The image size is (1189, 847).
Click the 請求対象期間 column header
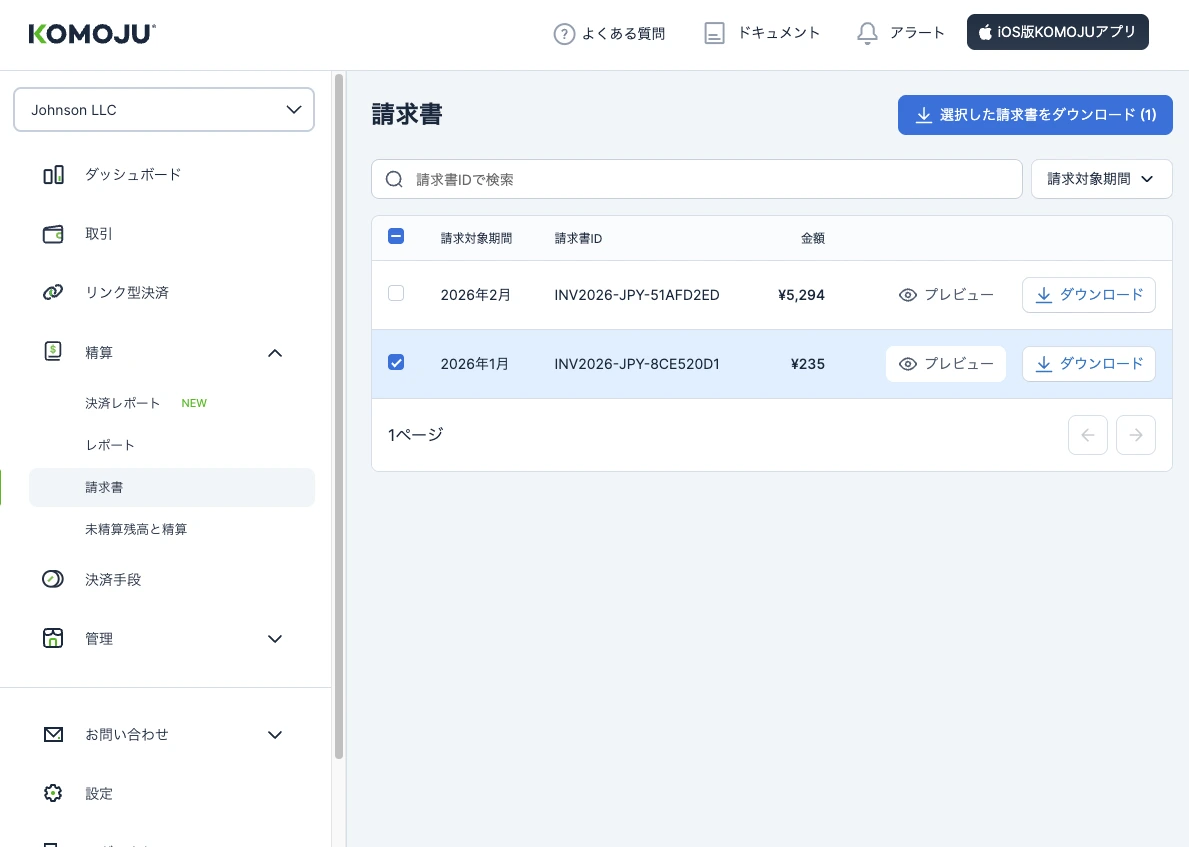tap(476, 238)
